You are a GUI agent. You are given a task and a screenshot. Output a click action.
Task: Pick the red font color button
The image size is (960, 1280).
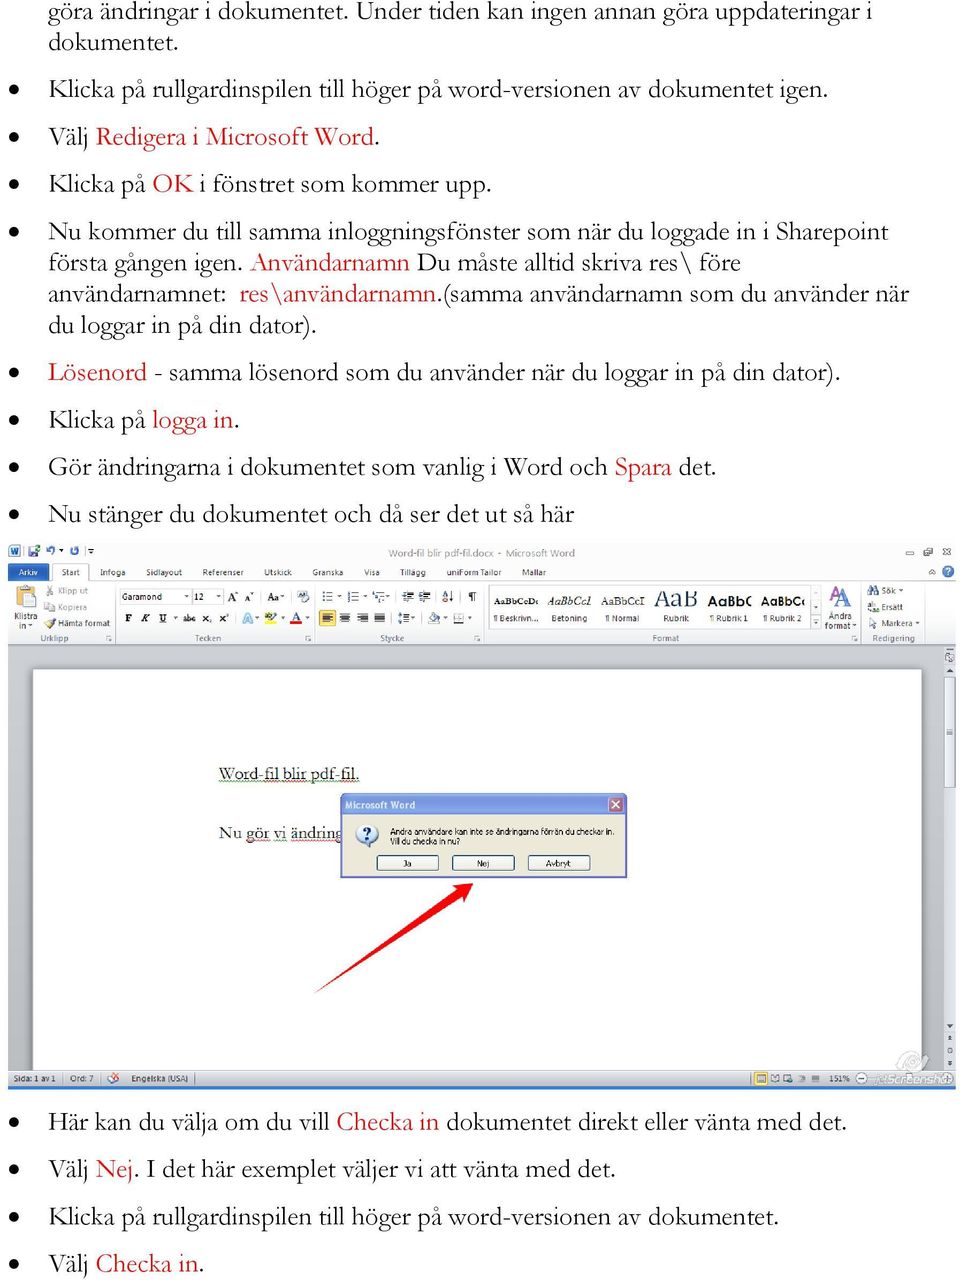(x=296, y=618)
